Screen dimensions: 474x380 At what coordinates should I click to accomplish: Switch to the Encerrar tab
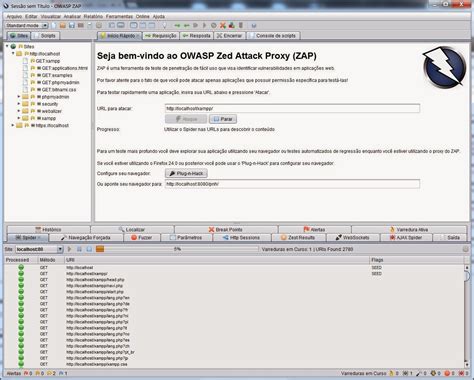pos(229,35)
